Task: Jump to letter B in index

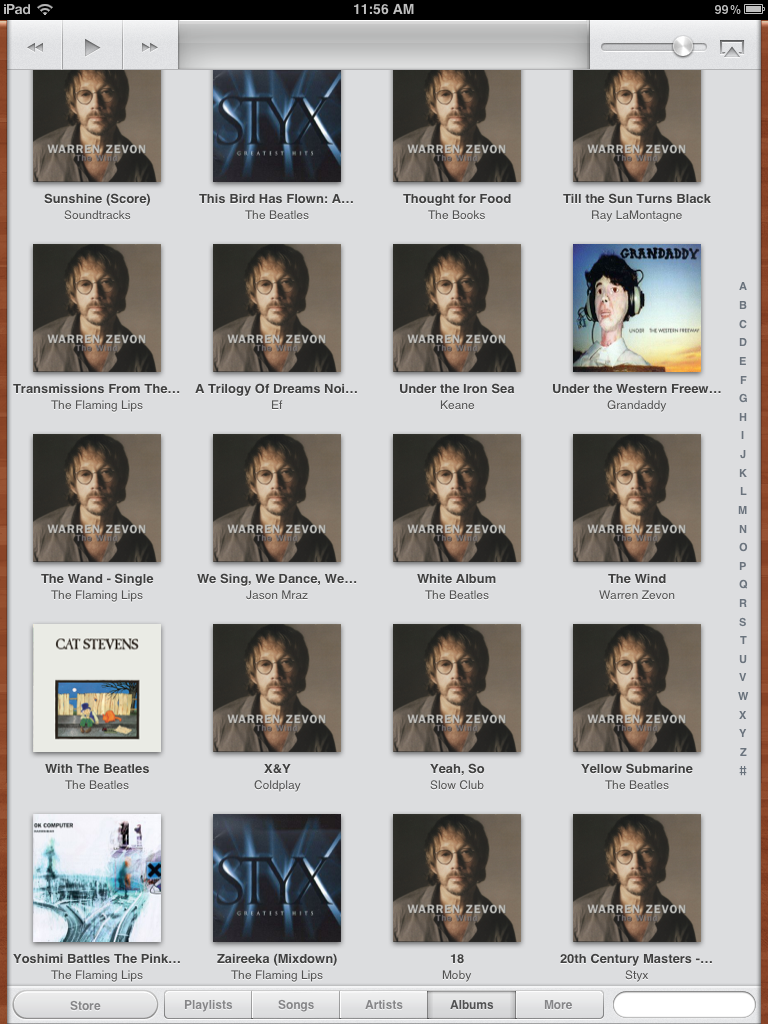Action: click(743, 305)
